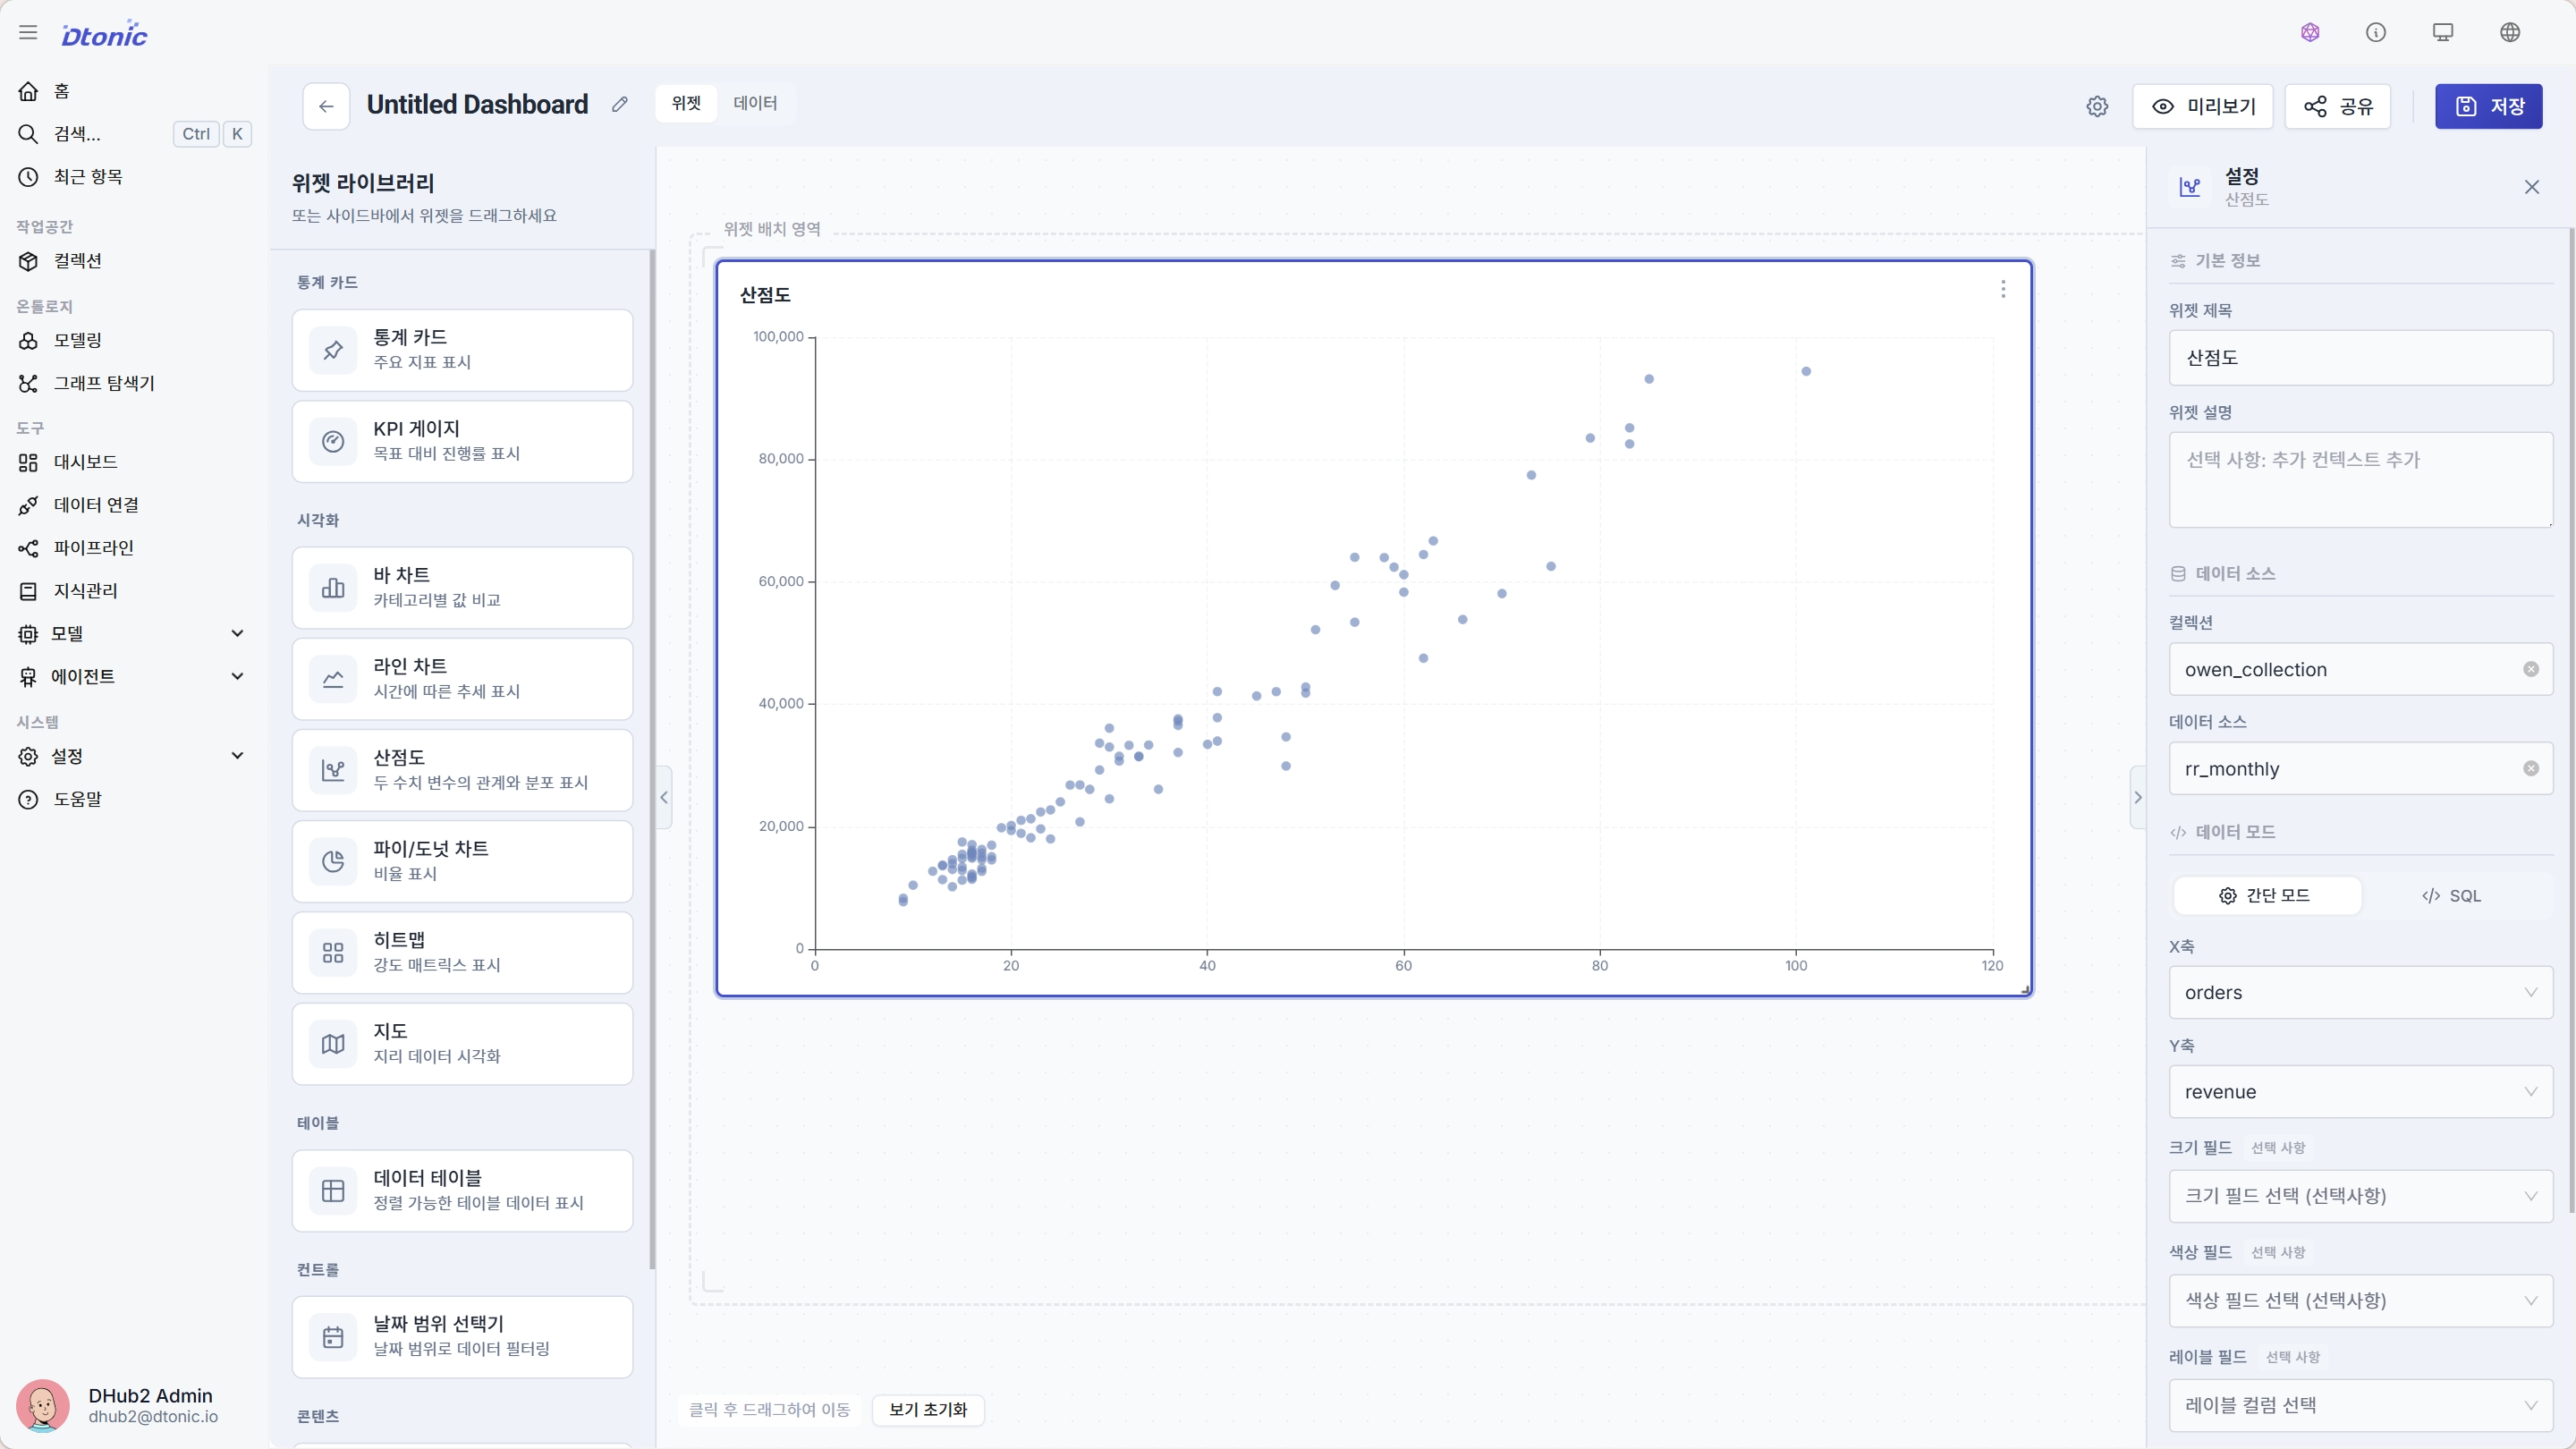This screenshot has width=2576, height=1449.
Task: Click the monitor display icon
Action: (x=2443, y=33)
